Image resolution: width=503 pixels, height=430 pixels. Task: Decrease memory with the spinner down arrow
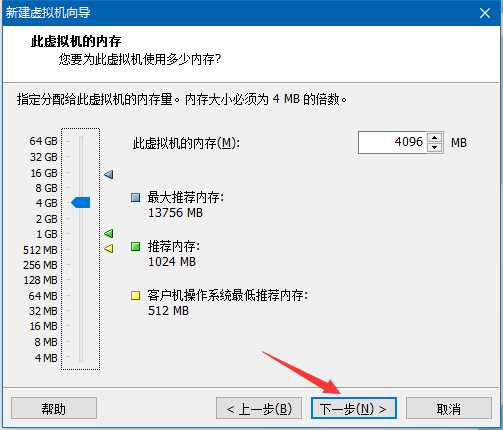tap(435, 147)
